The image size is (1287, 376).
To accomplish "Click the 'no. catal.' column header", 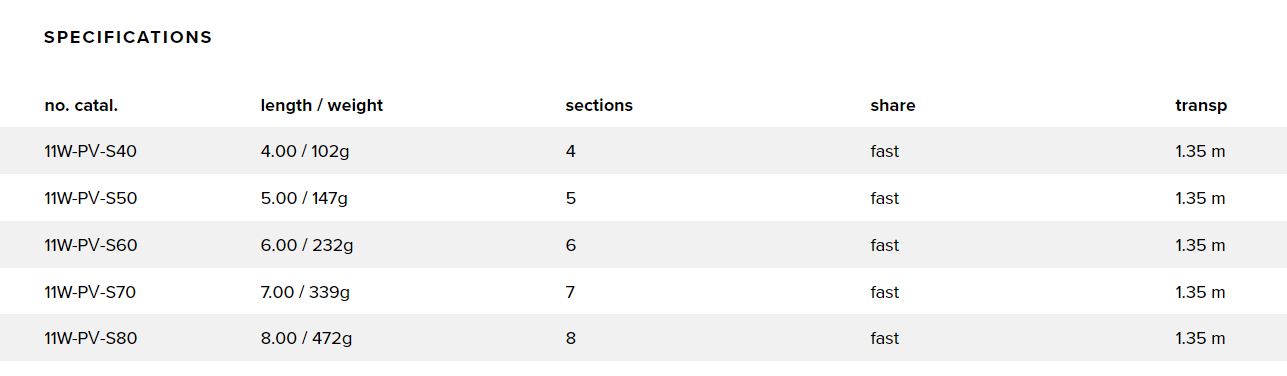I will coord(81,105).
